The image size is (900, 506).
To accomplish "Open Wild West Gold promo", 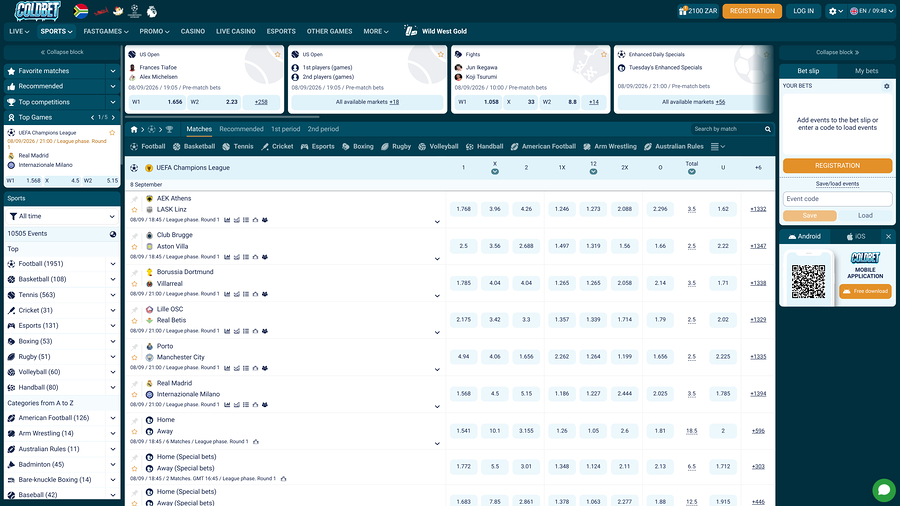I will 436,32.
